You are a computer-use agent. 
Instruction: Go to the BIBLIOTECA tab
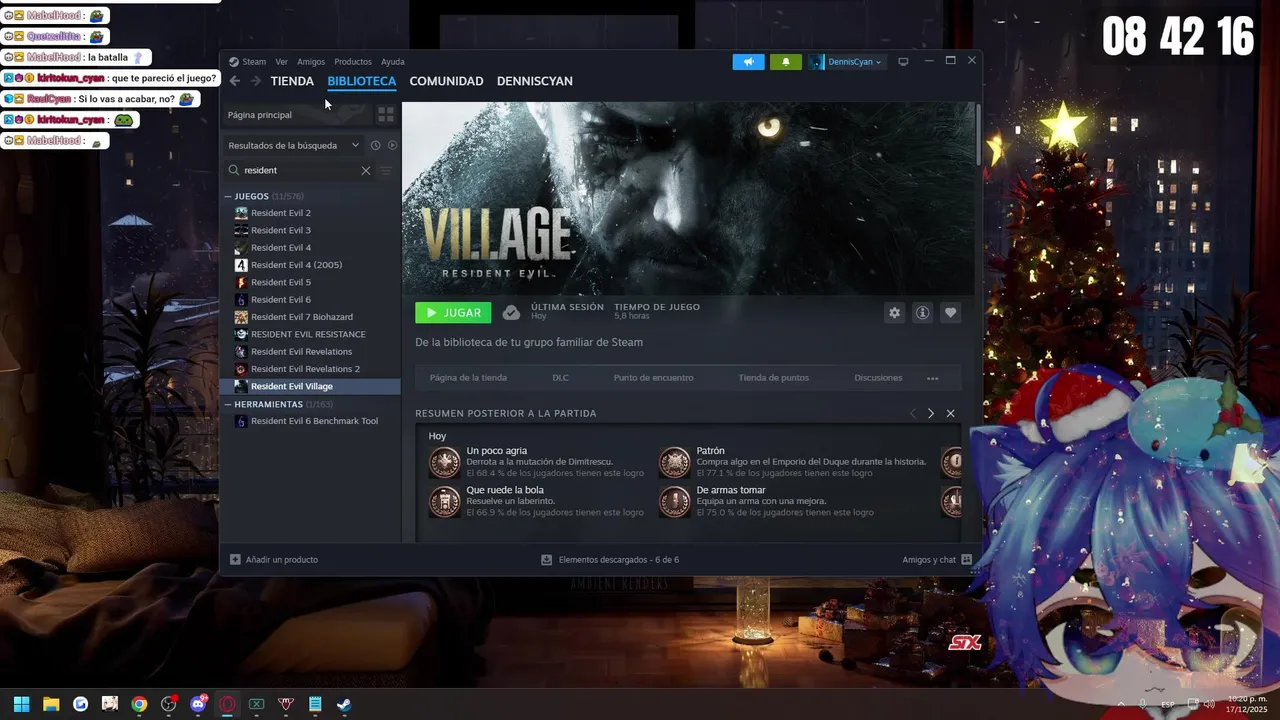pyautogui.click(x=362, y=81)
